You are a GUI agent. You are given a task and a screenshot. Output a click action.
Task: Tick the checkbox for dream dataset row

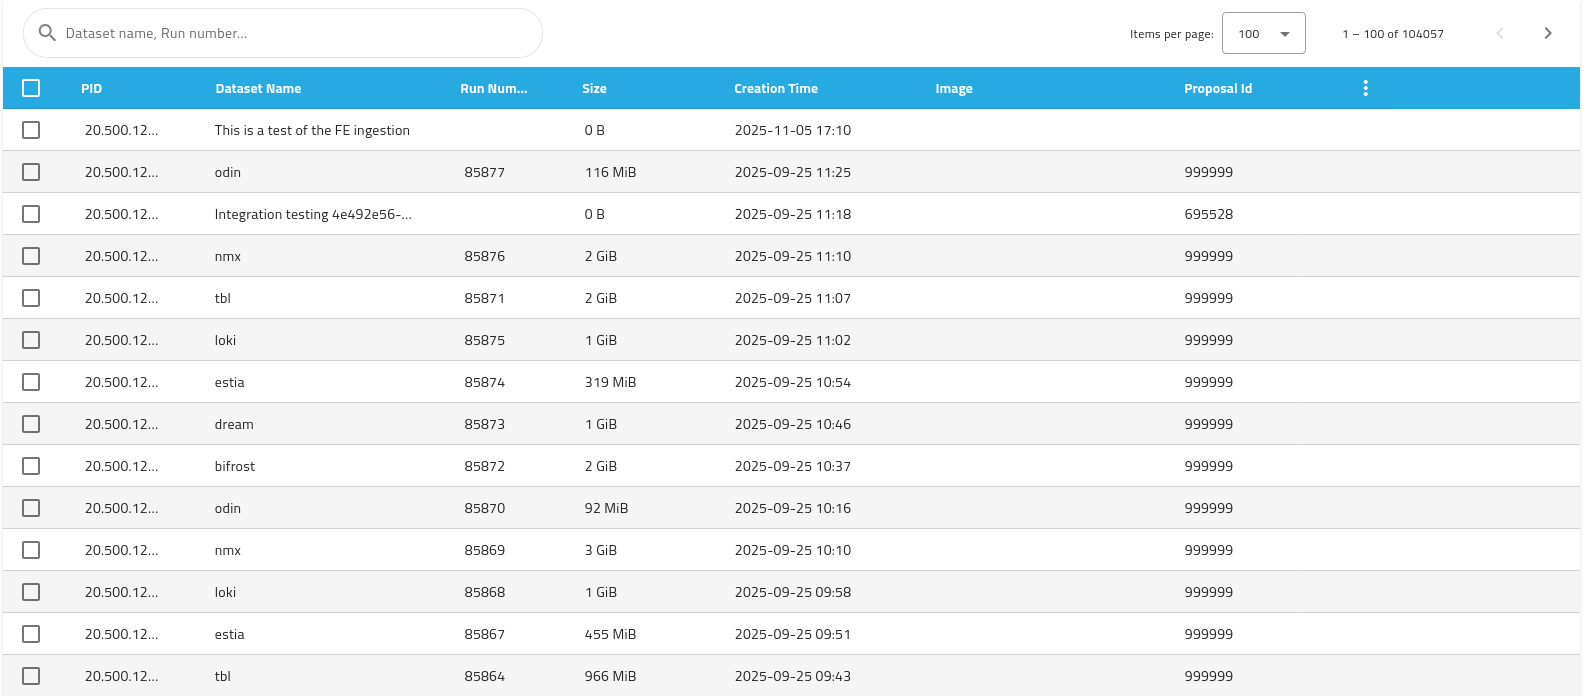coord(31,424)
